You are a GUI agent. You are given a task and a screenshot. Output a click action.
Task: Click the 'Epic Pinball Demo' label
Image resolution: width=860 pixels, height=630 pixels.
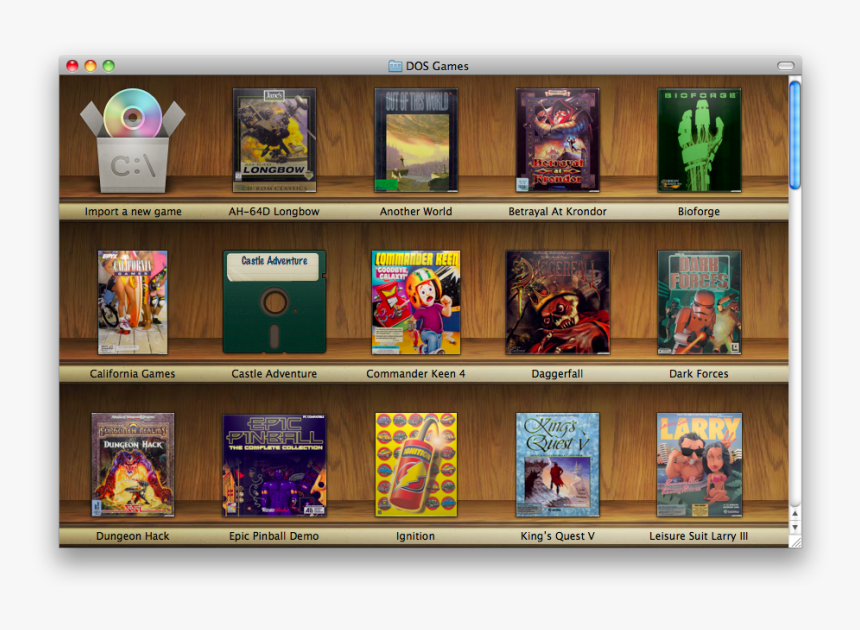(x=274, y=536)
